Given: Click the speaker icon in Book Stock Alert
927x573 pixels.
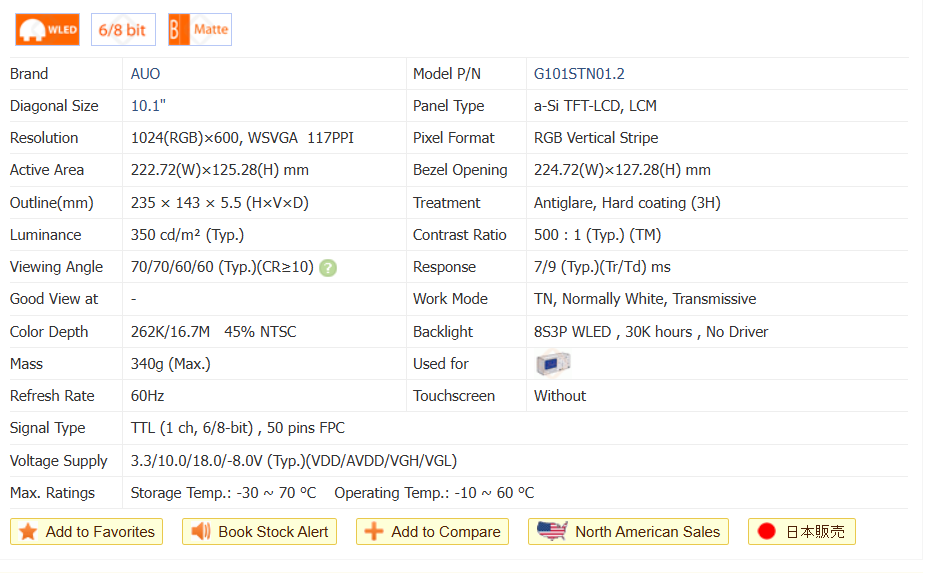Looking at the screenshot, I should tap(201, 532).
